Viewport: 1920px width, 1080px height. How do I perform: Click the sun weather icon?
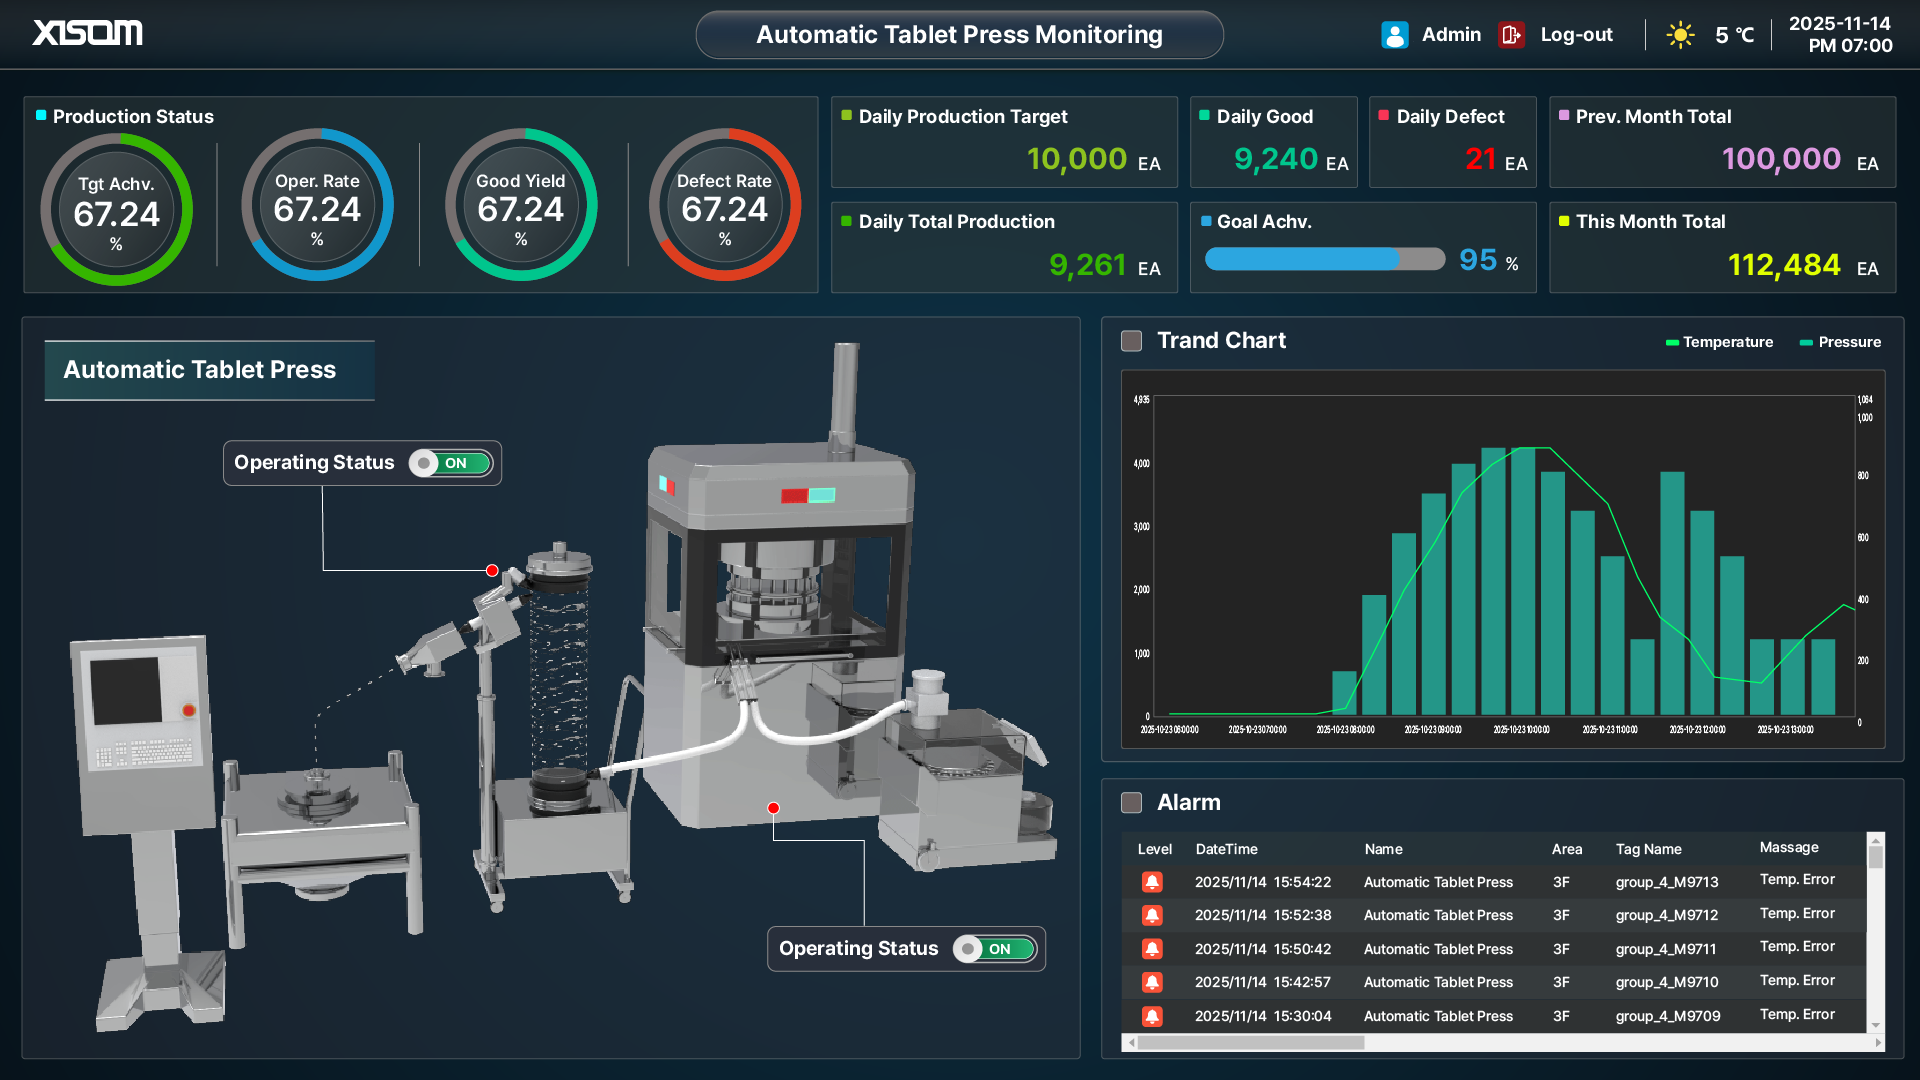coord(1680,34)
